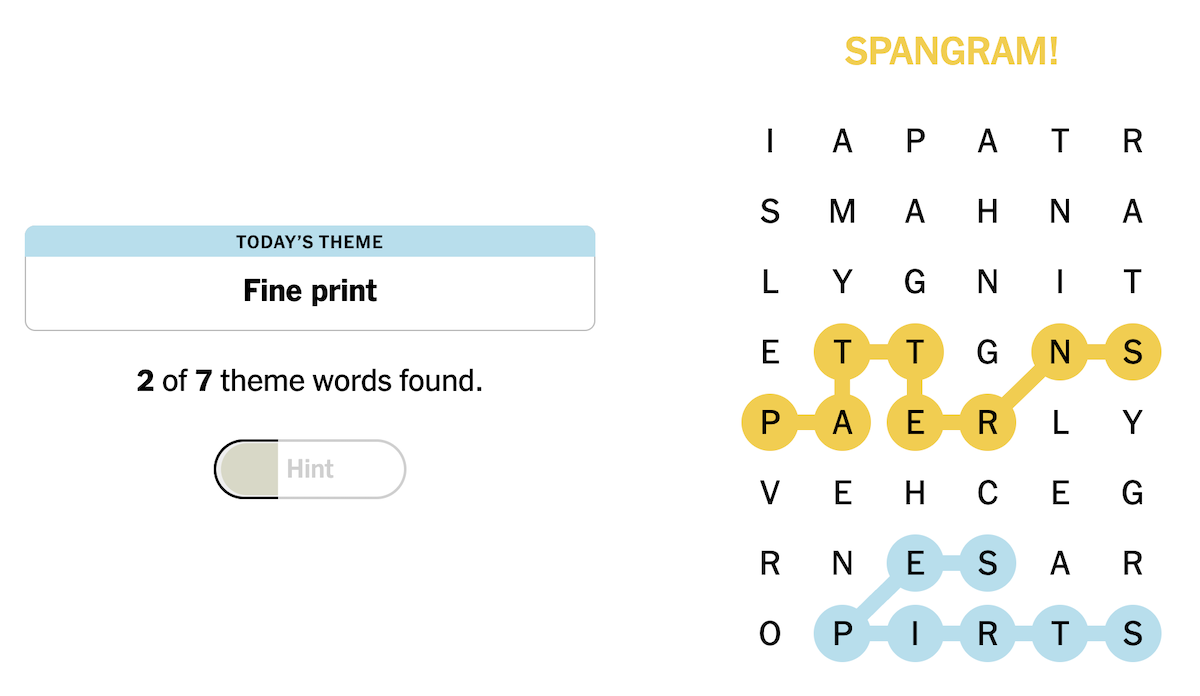
Task: Click the SPANGRAM! banner text
Action: (953, 51)
